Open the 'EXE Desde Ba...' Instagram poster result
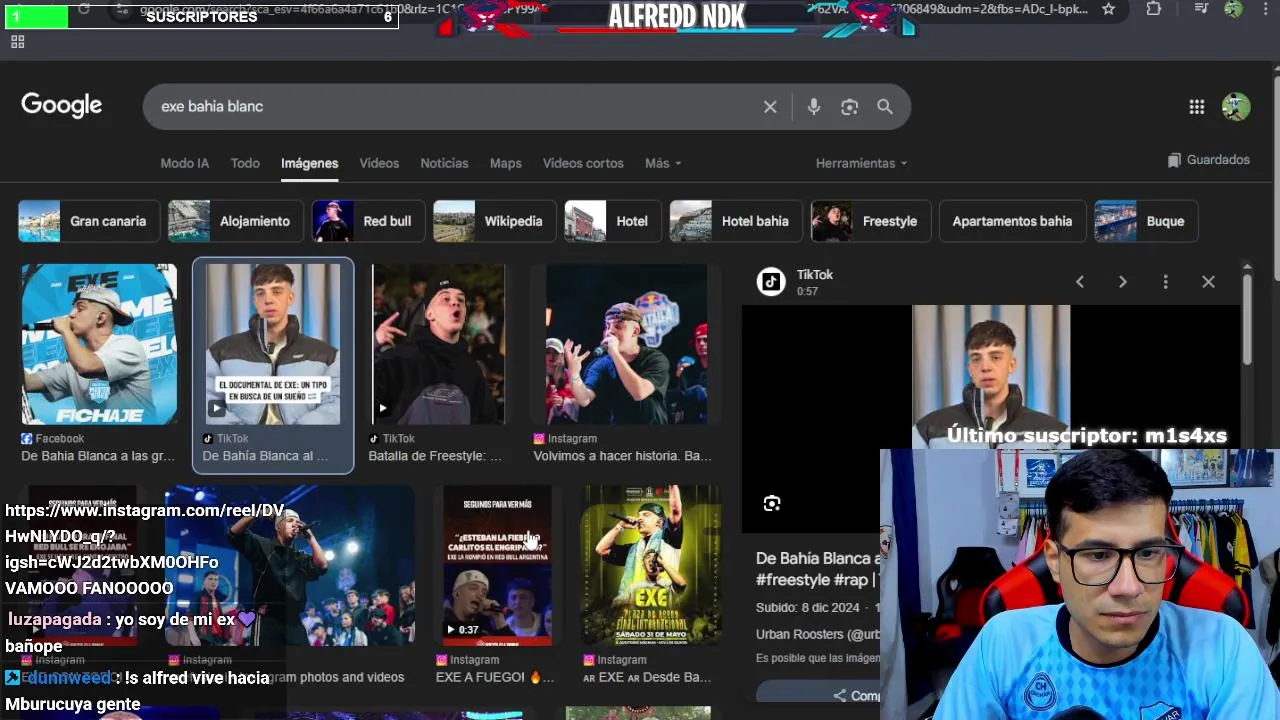The width and height of the screenshot is (1280, 720). (652, 566)
